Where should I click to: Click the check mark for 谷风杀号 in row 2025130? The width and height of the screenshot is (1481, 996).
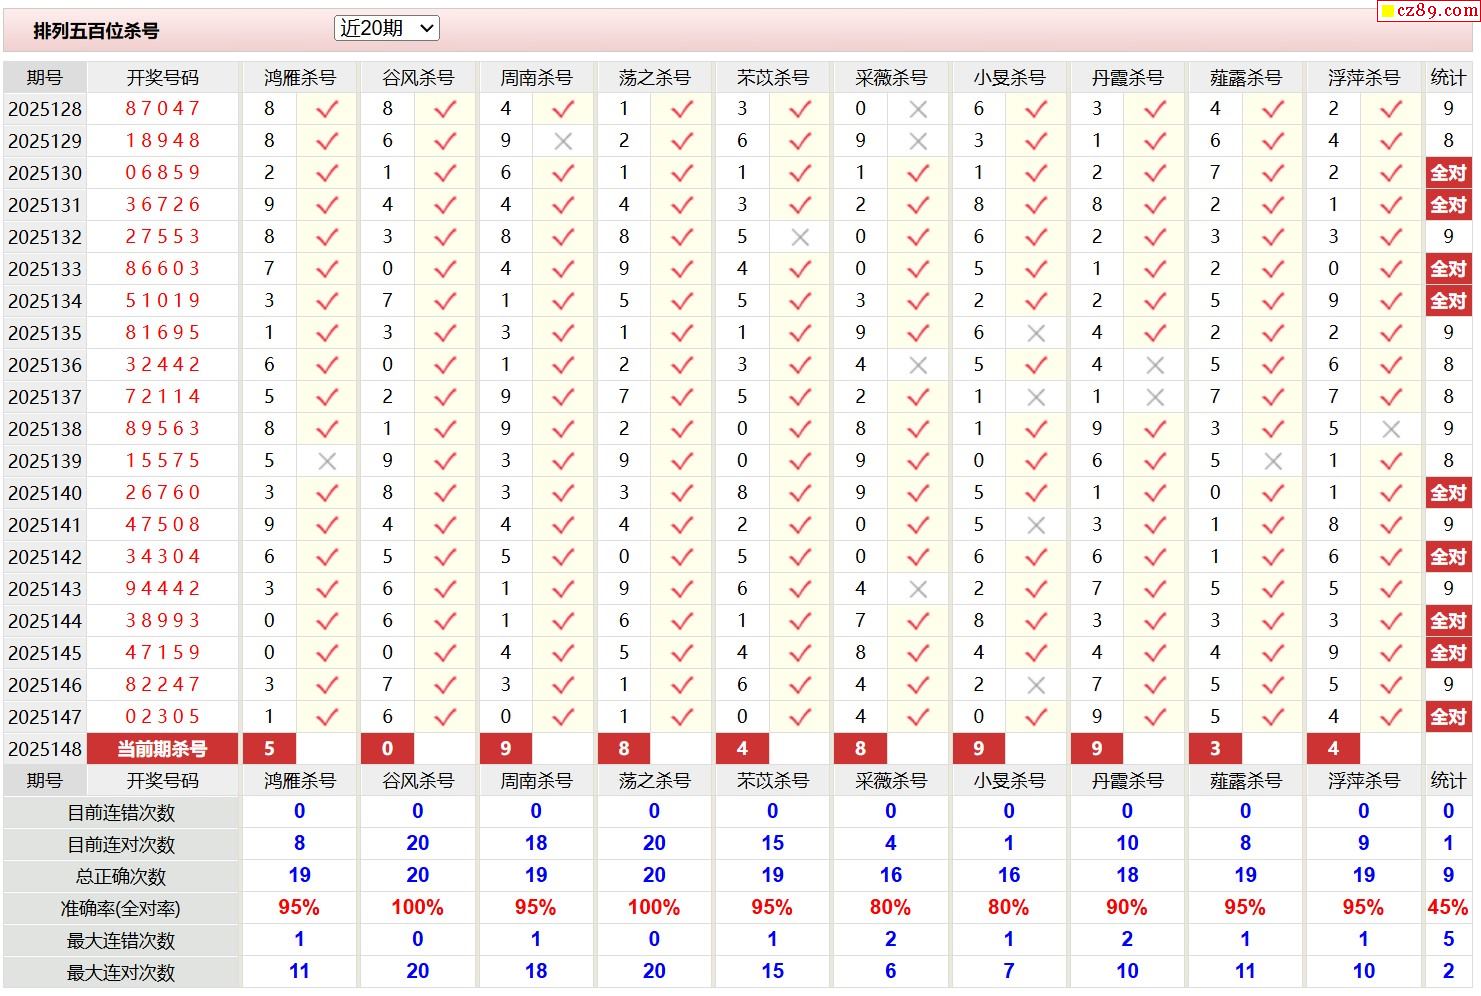(445, 173)
